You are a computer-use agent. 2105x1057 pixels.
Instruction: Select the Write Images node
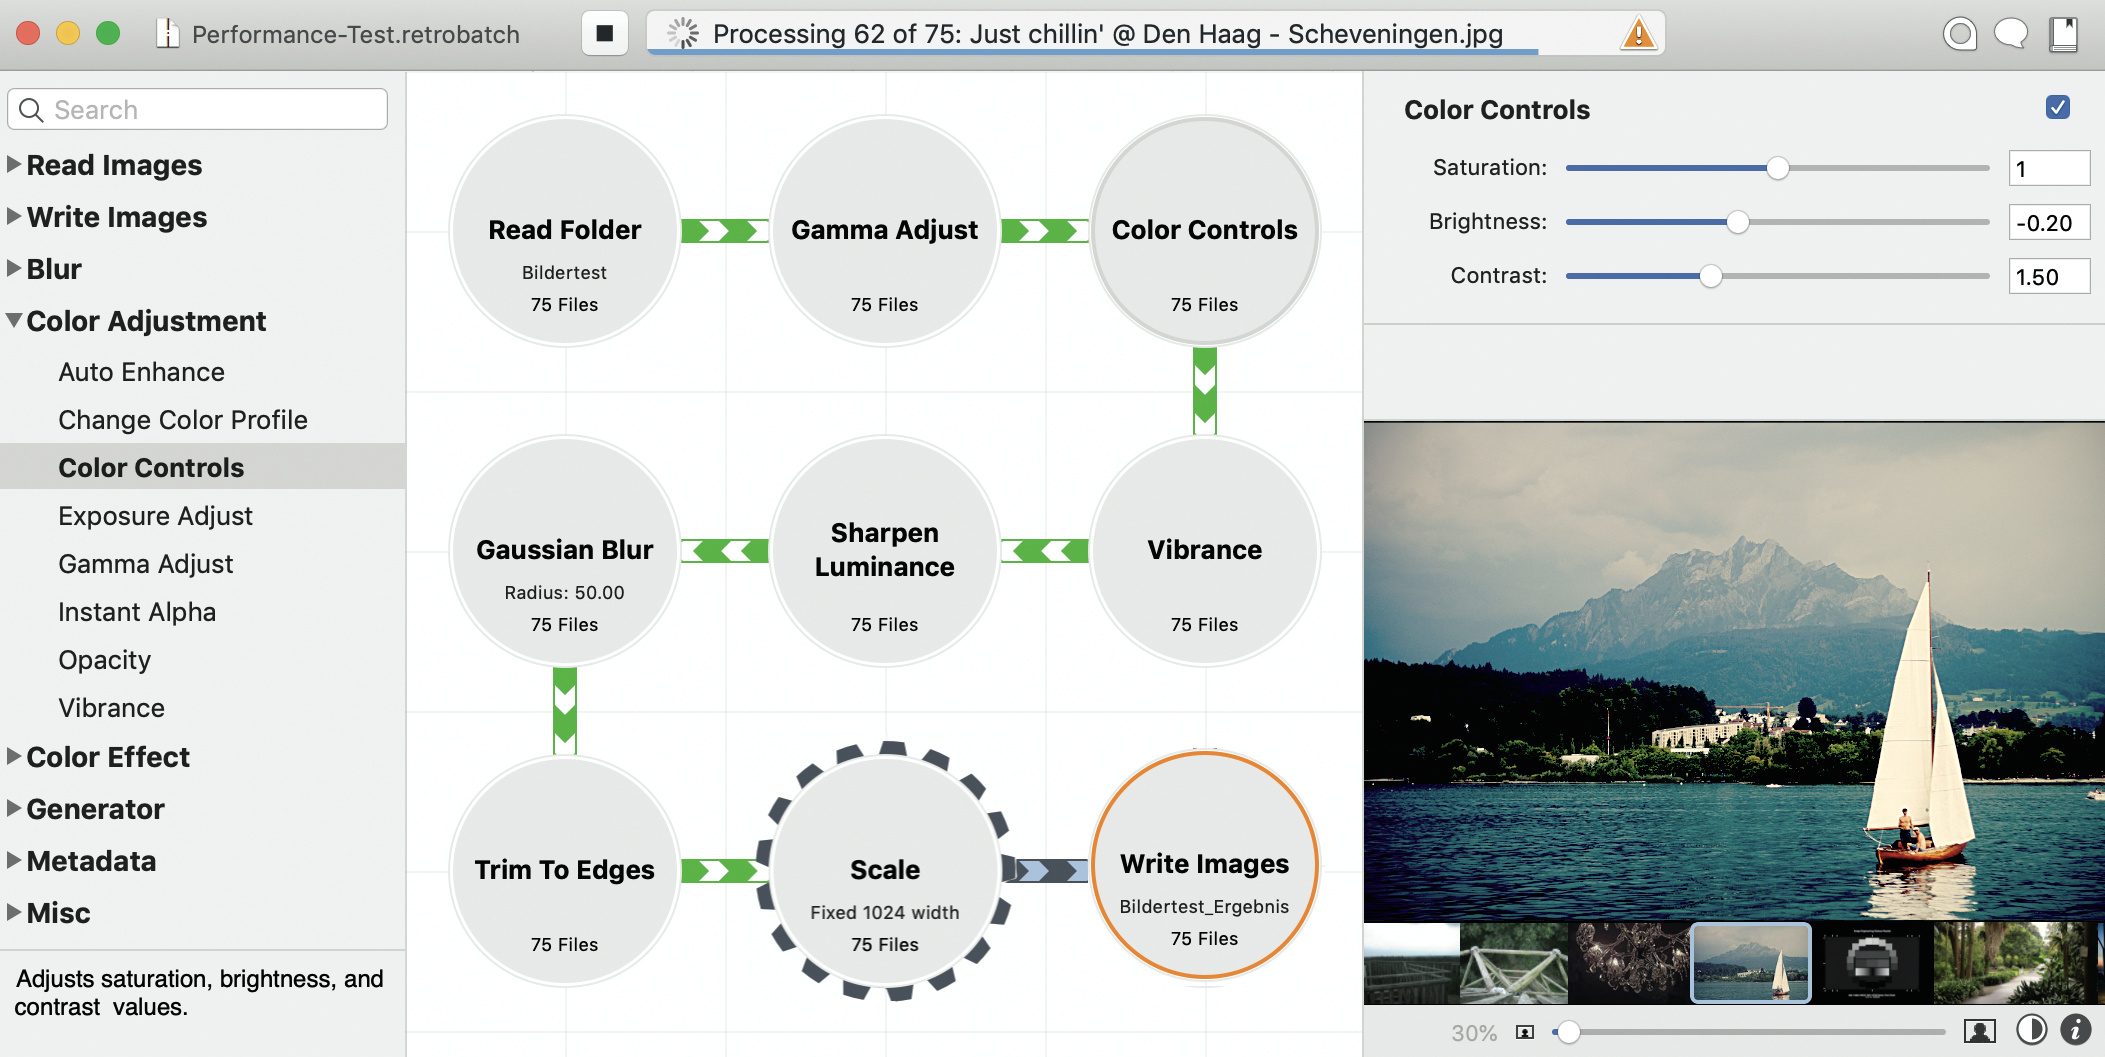tap(1204, 866)
